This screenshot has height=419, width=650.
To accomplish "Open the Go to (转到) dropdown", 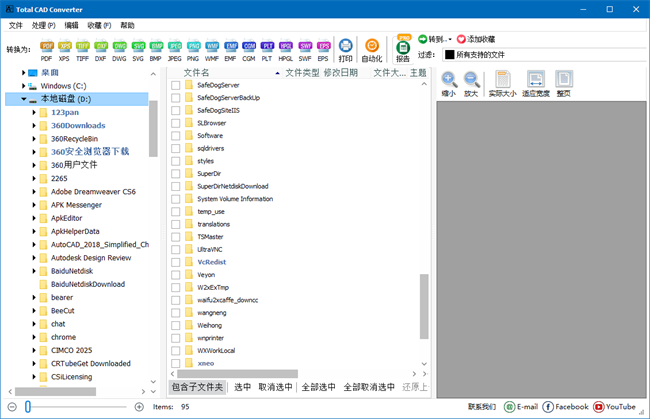I will point(435,39).
